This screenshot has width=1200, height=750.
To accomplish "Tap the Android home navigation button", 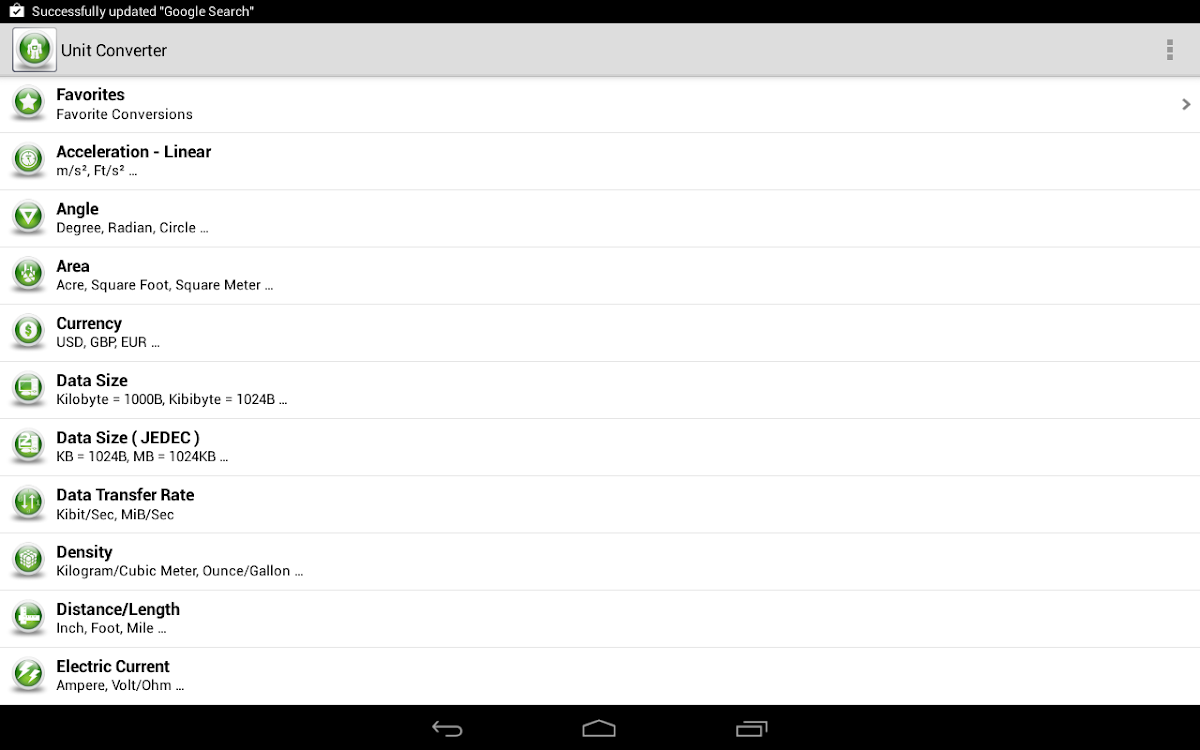I will (599, 728).
